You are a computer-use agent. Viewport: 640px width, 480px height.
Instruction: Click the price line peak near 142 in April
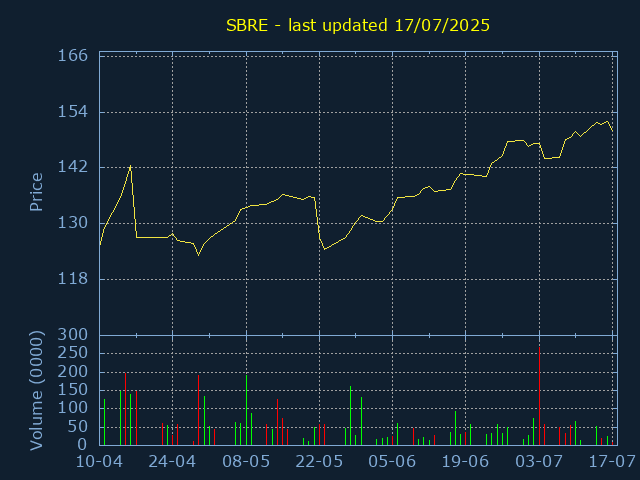[x=130, y=166]
